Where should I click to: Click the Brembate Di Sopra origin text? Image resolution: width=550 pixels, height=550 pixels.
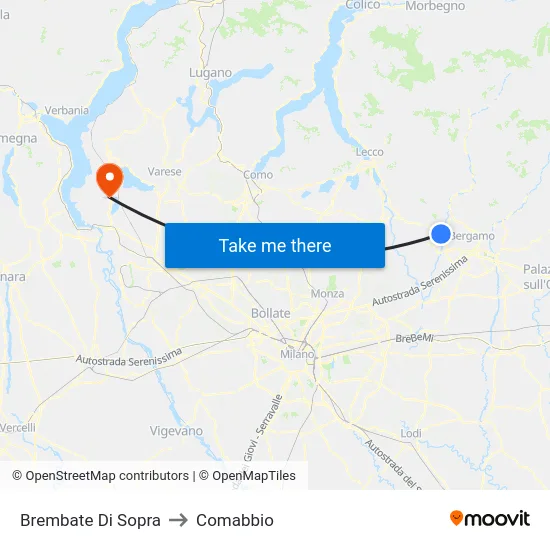(90, 520)
